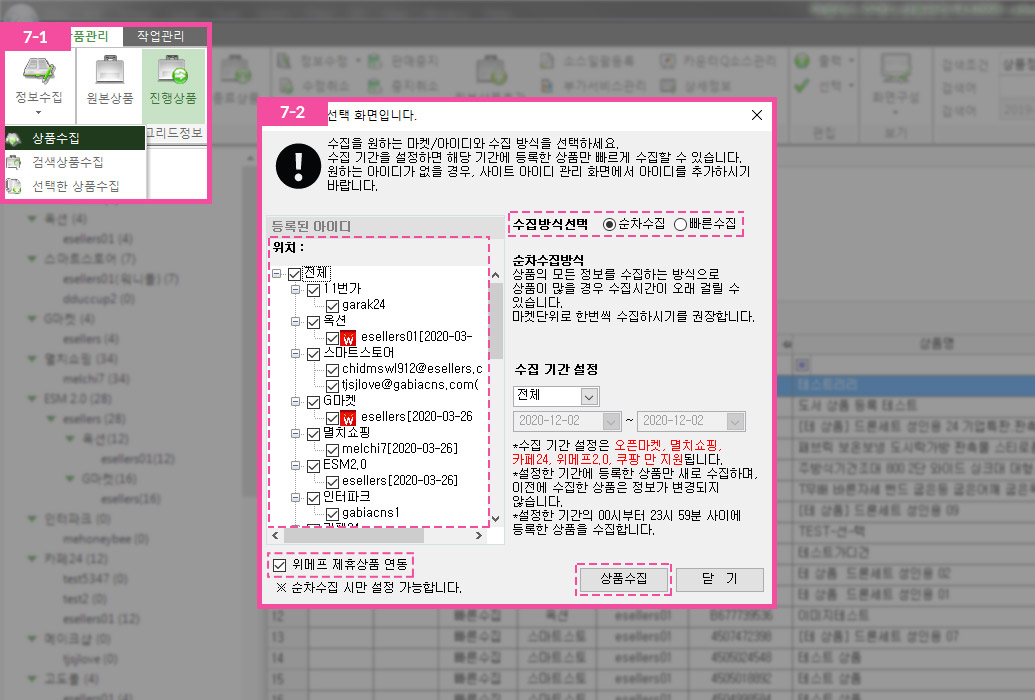
Task: Collapse the 전체 root tree node
Action: [x=277, y=273]
